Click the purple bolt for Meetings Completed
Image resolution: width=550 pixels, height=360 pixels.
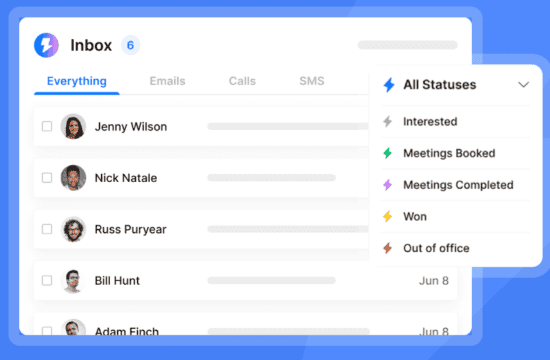pyautogui.click(x=388, y=185)
